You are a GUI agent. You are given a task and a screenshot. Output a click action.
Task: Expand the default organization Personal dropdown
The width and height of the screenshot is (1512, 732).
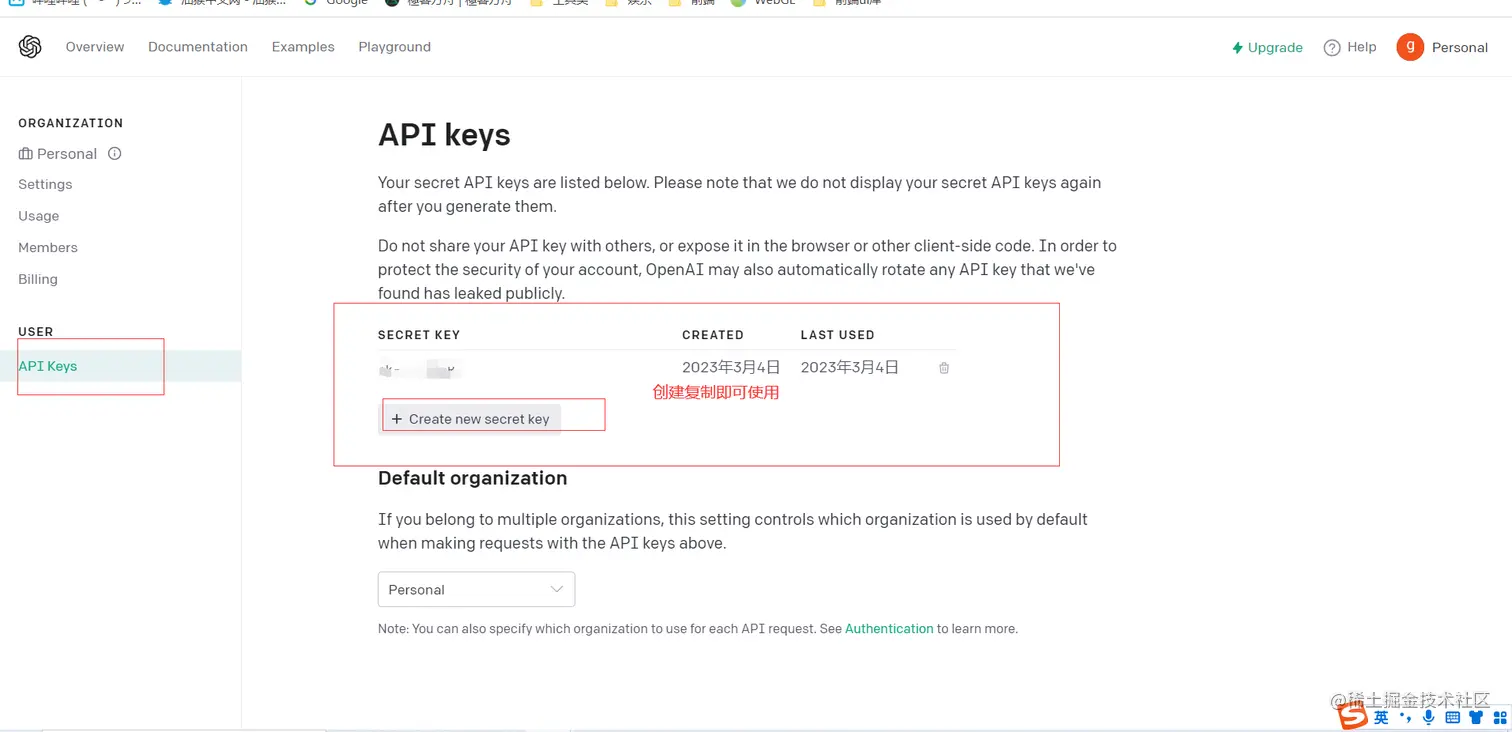pyautogui.click(x=476, y=590)
